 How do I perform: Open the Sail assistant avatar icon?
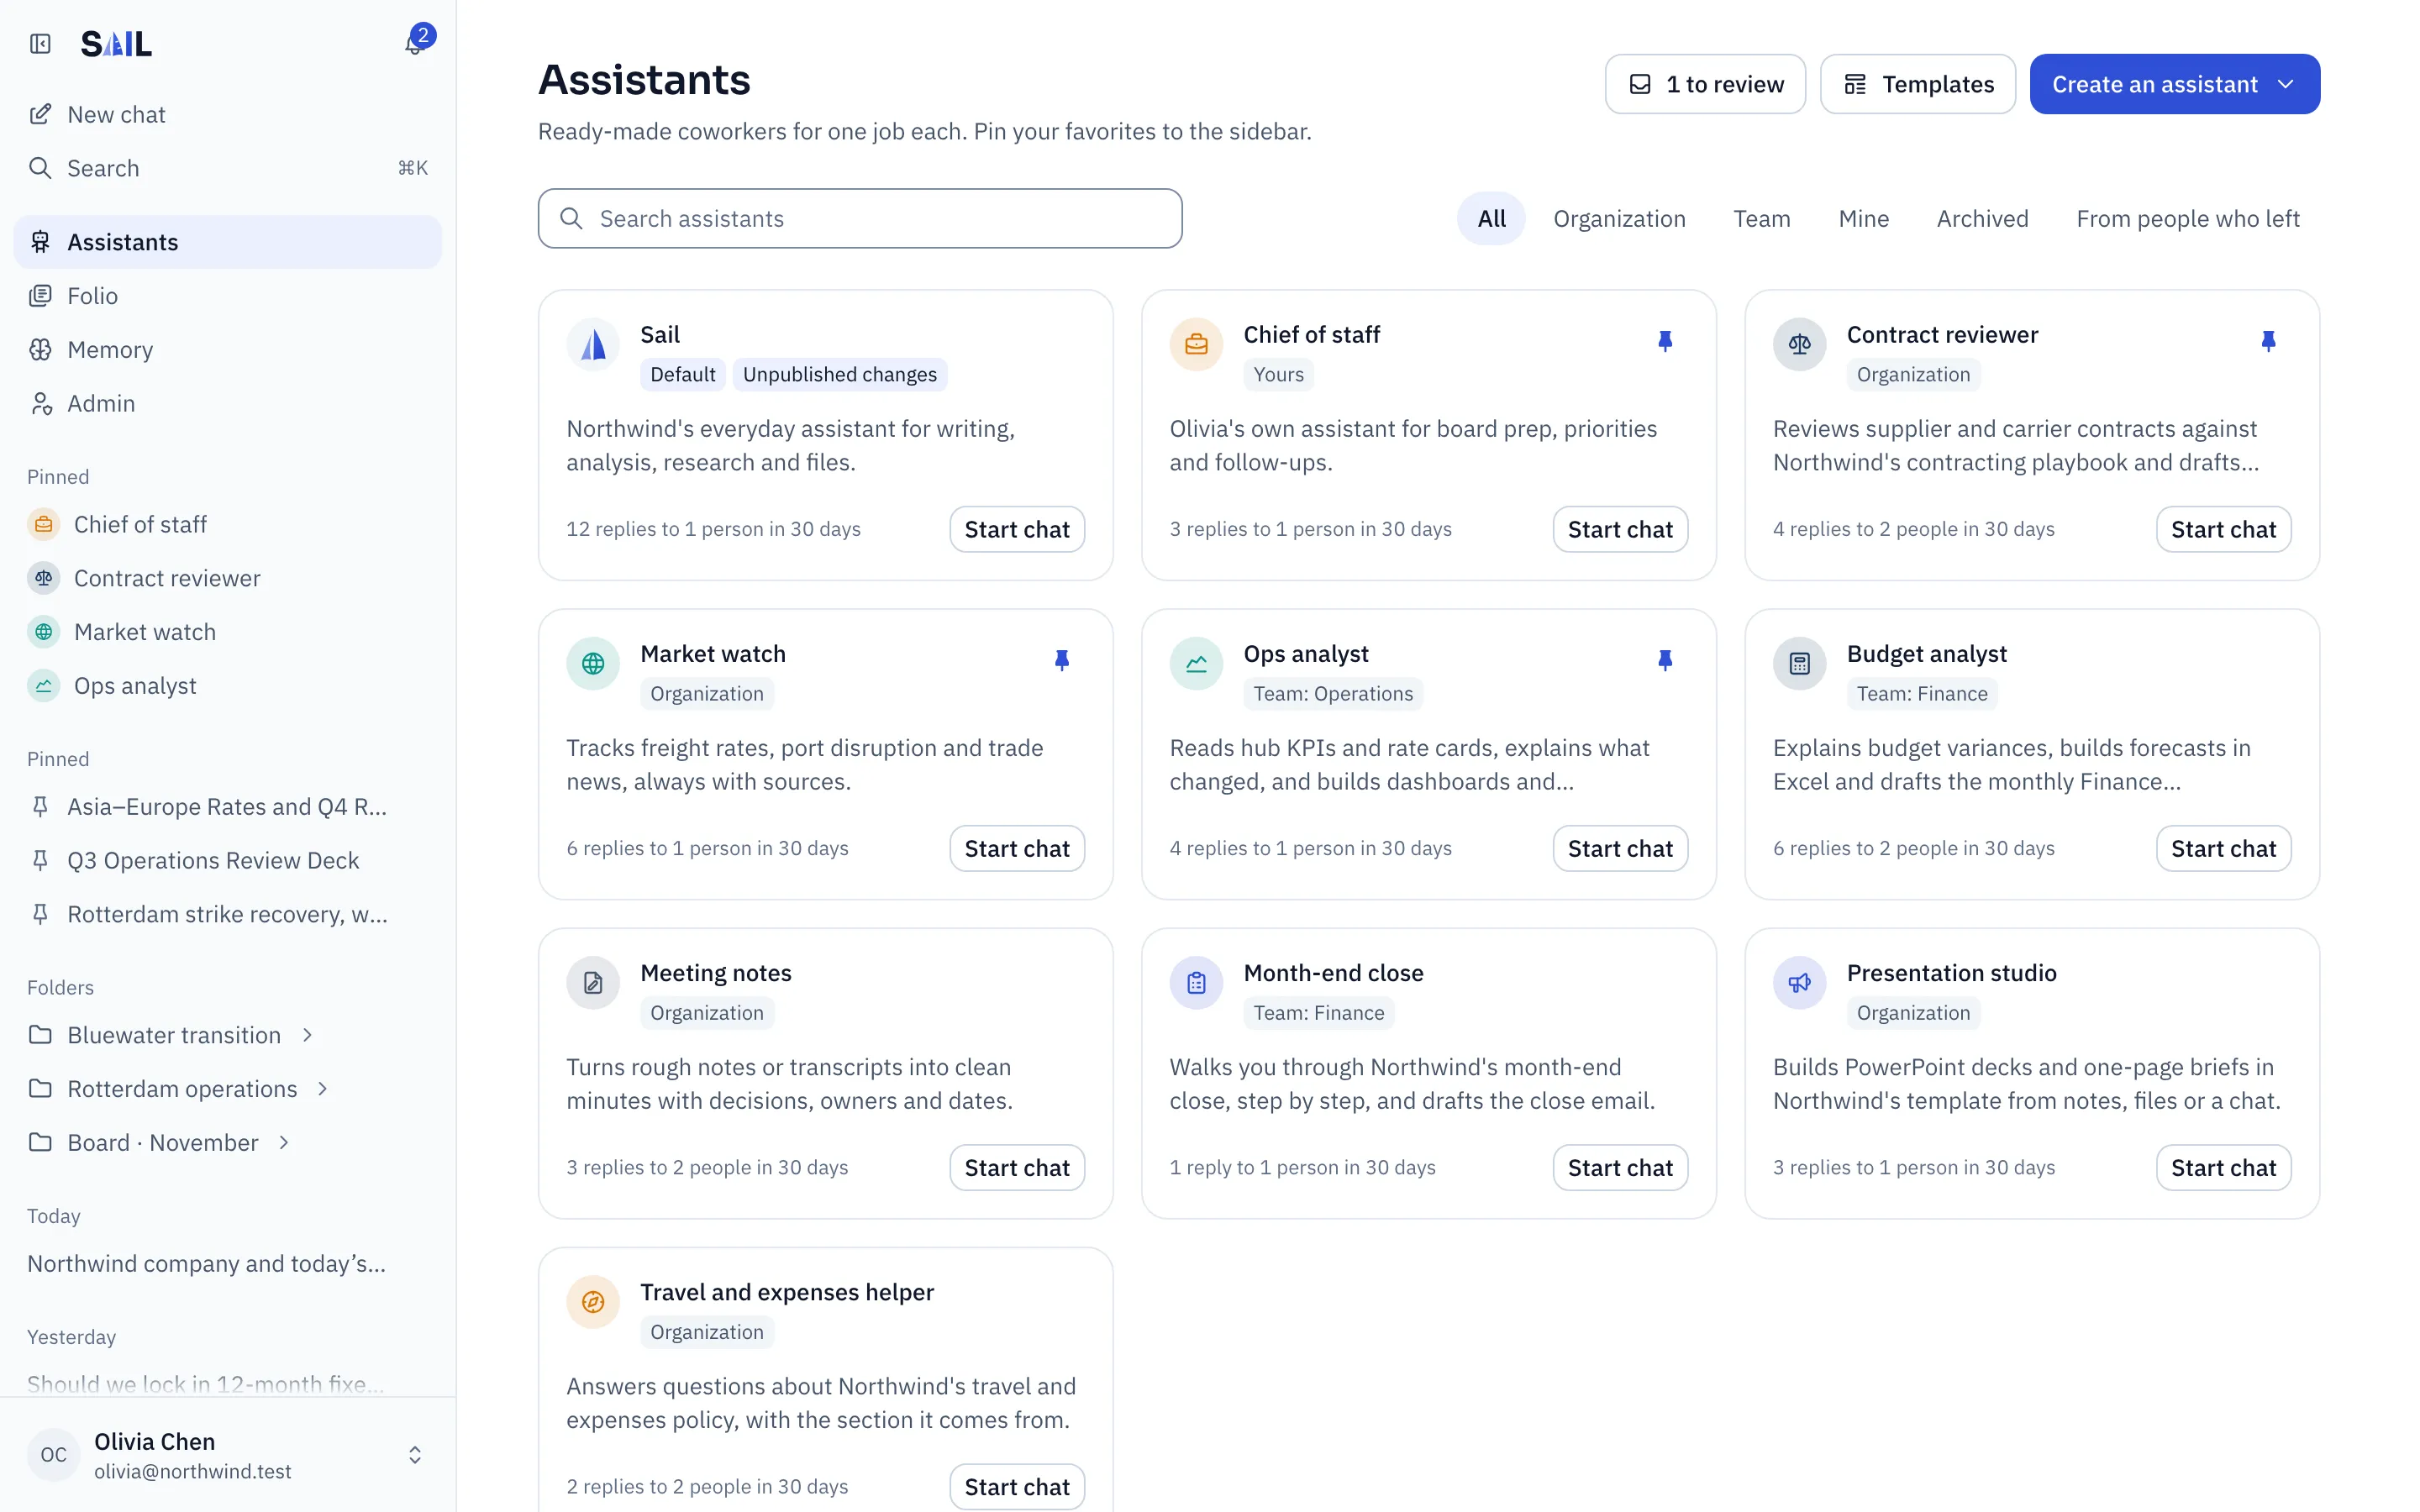[x=593, y=345]
